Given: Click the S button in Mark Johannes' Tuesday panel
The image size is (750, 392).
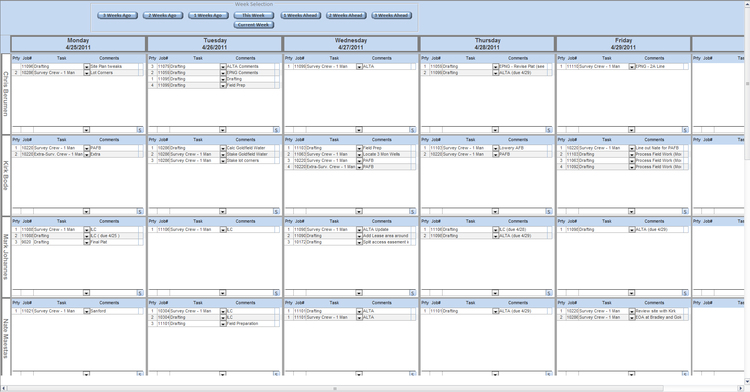Looking at the screenshot, I should pos(276,293).
